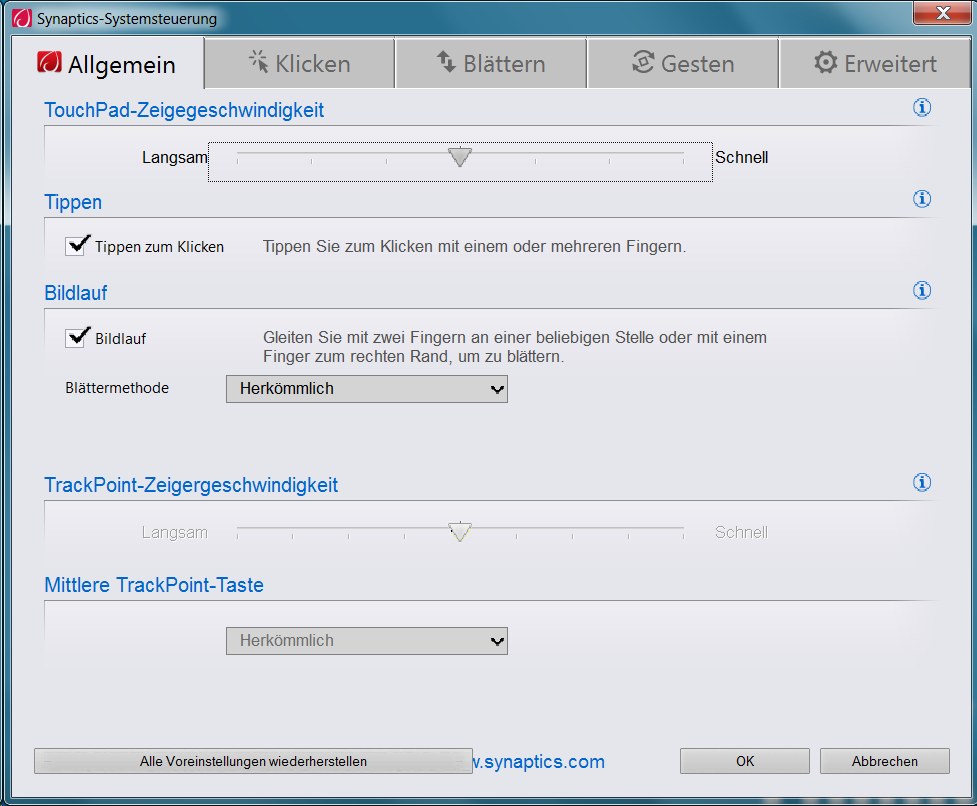Click Alle Voreinstellungen wiederherstellen button
The height and width of the screenshot is (806, 977).
[253, 761]
